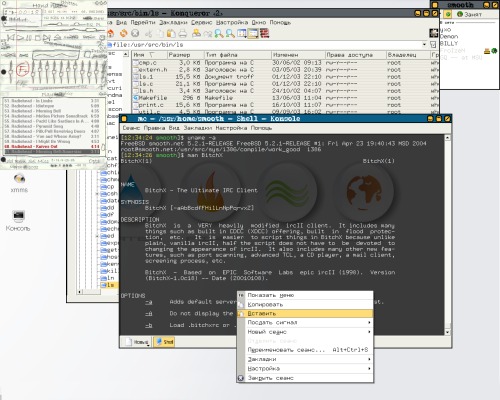Viewport: 500px width, 400px height.
Task: Choose Переименовать сеанс in the context menu
Action: click(x=305, y=350)
